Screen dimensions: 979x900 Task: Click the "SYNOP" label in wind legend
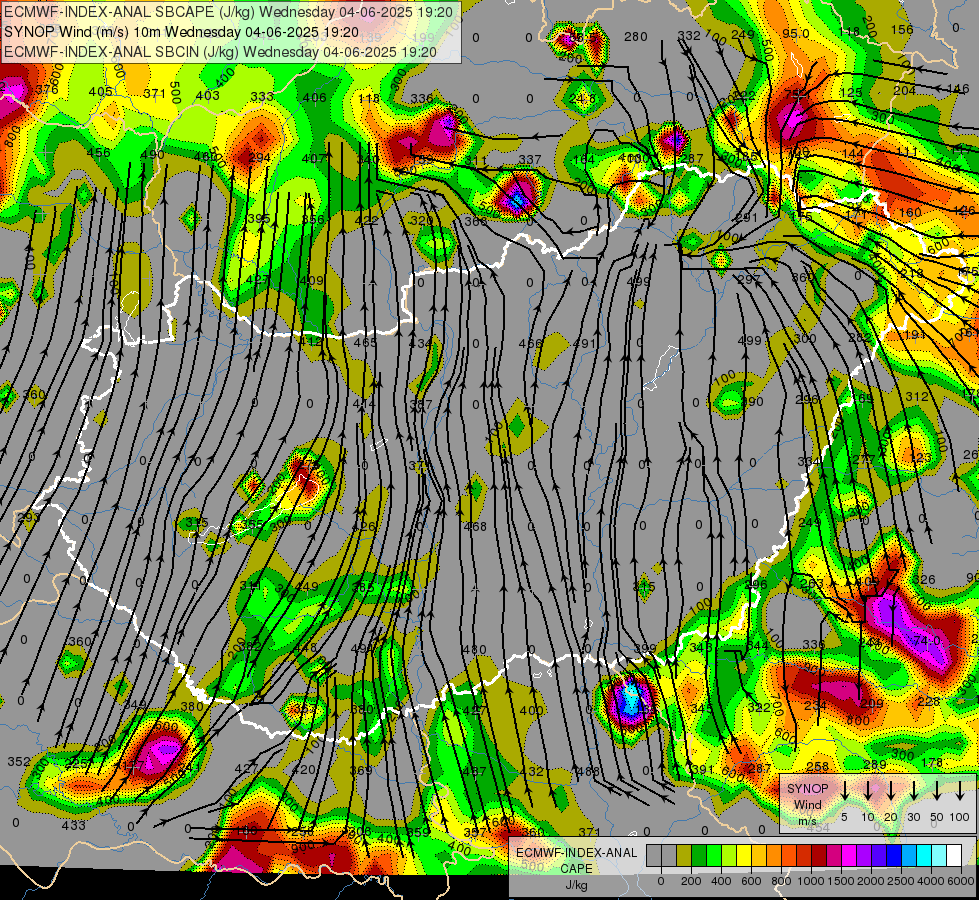pyautogui.click(x=807, y=789)
